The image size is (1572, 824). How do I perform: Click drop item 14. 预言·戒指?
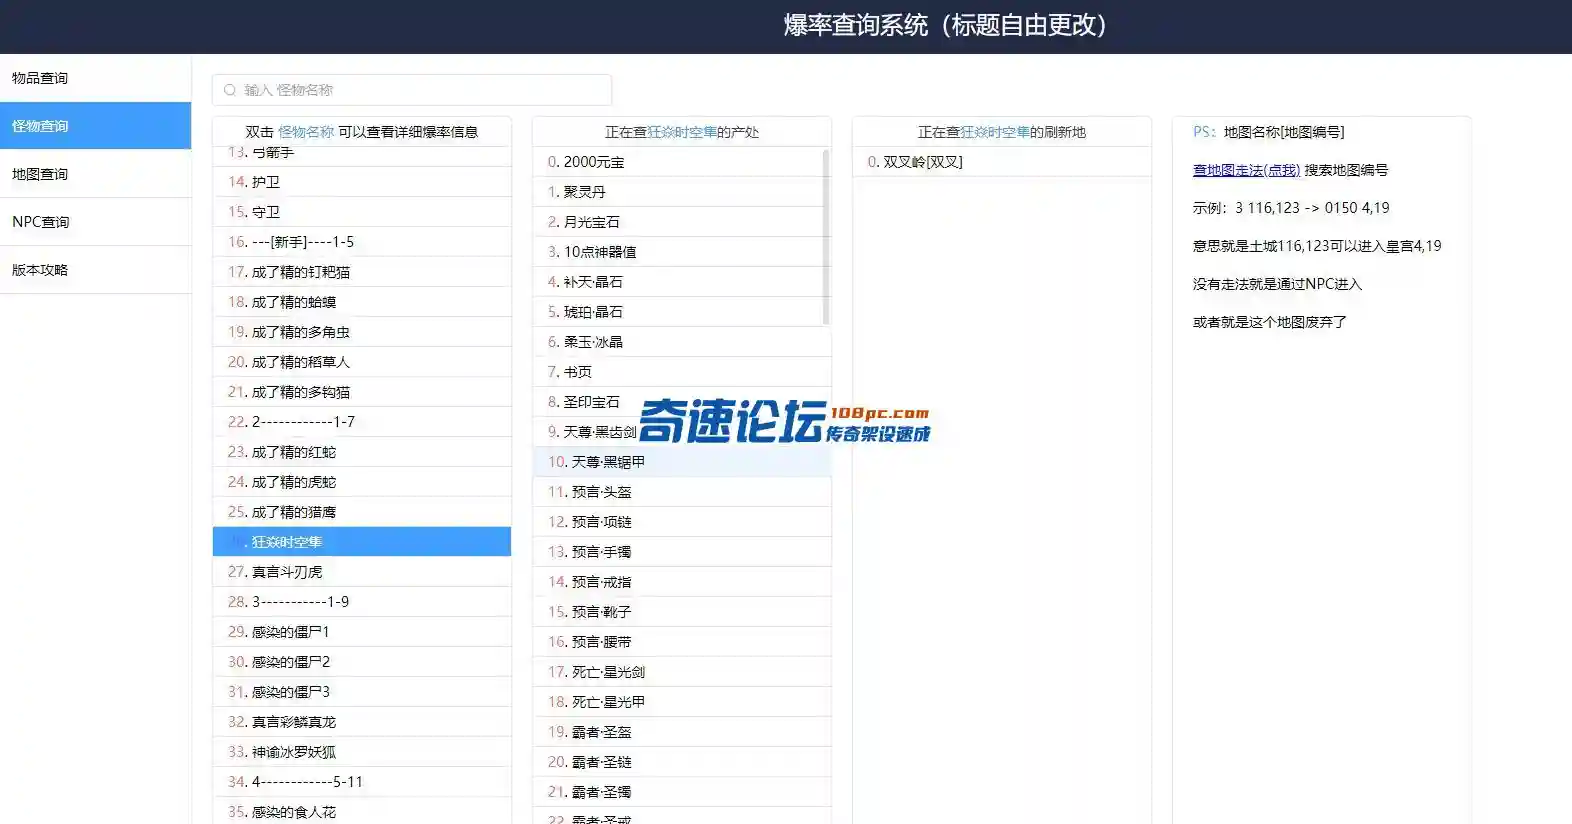[682, 582]
